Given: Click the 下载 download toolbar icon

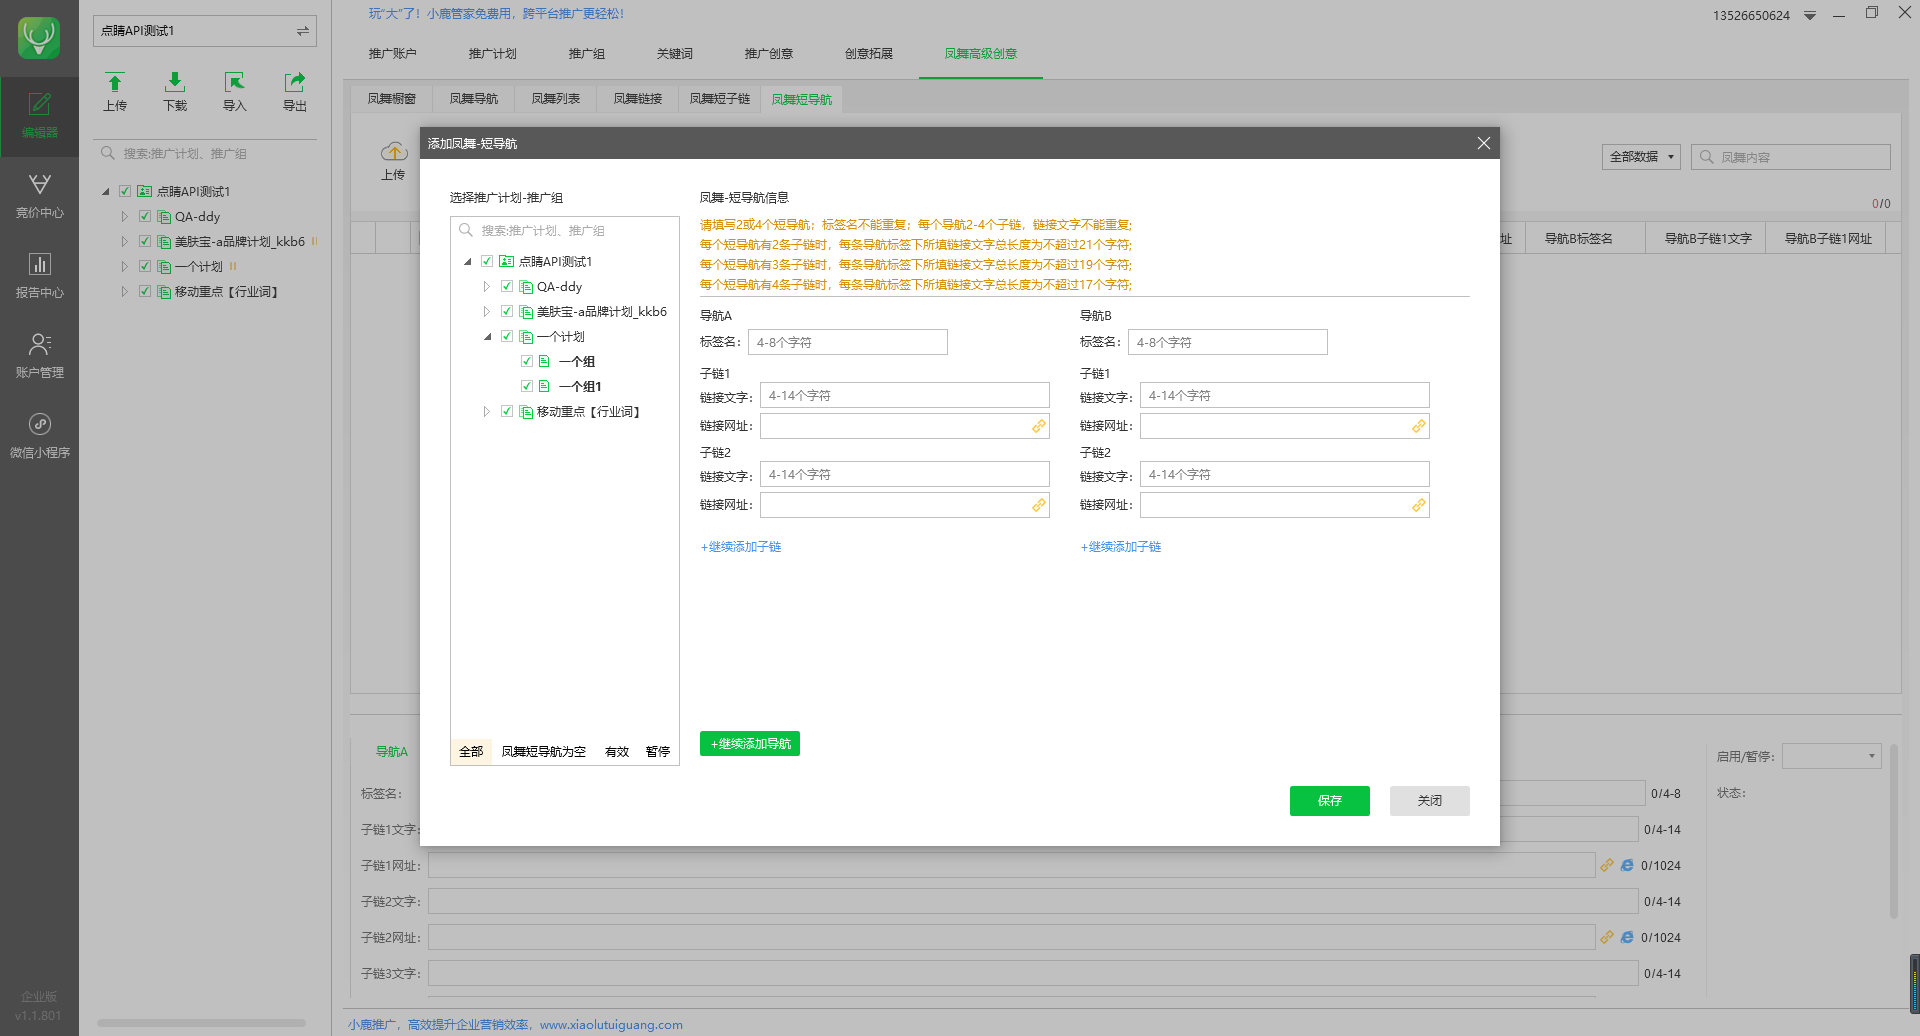Looking at the screenshot, I should [x=175, y=91].
